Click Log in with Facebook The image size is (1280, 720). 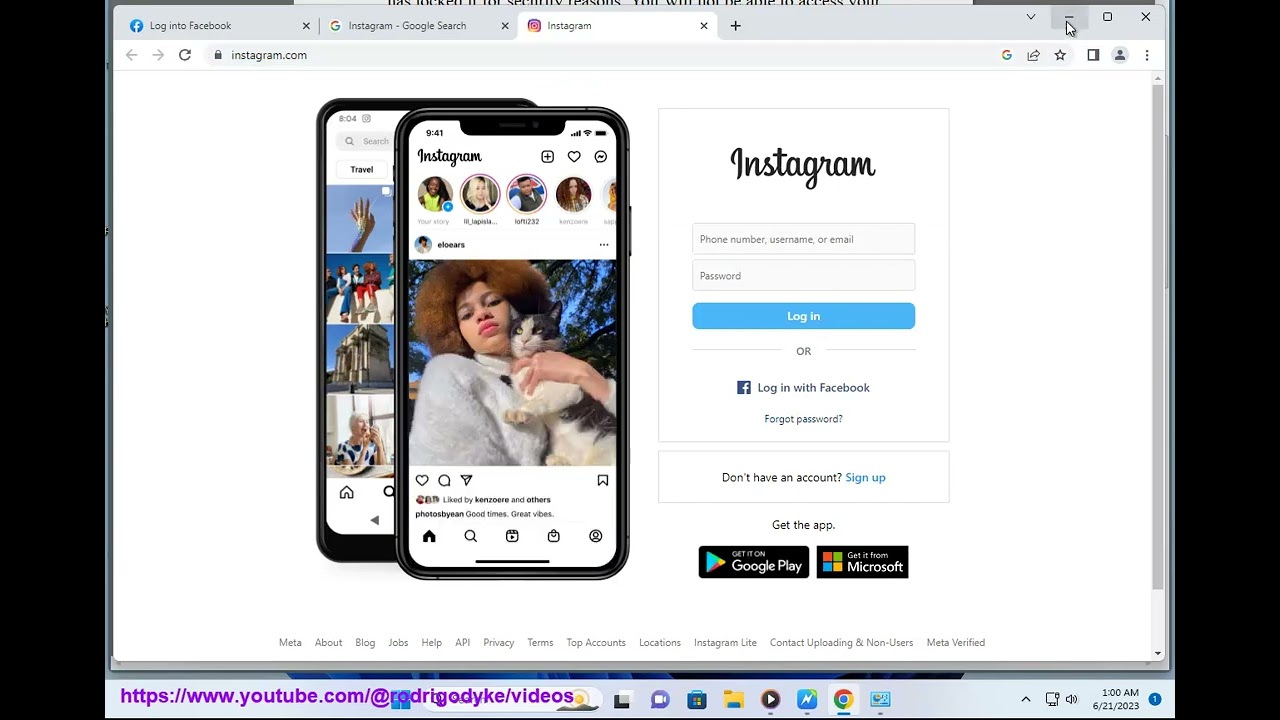pyautogui.click(x=803, y=388)
